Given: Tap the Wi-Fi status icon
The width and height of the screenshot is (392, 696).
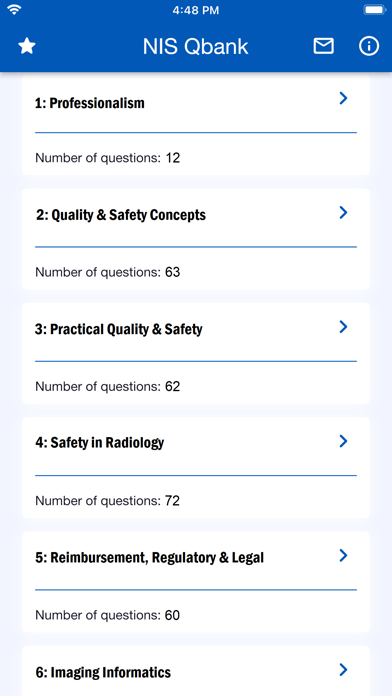Looking at the screenshot, I should [x=15, y=10].
